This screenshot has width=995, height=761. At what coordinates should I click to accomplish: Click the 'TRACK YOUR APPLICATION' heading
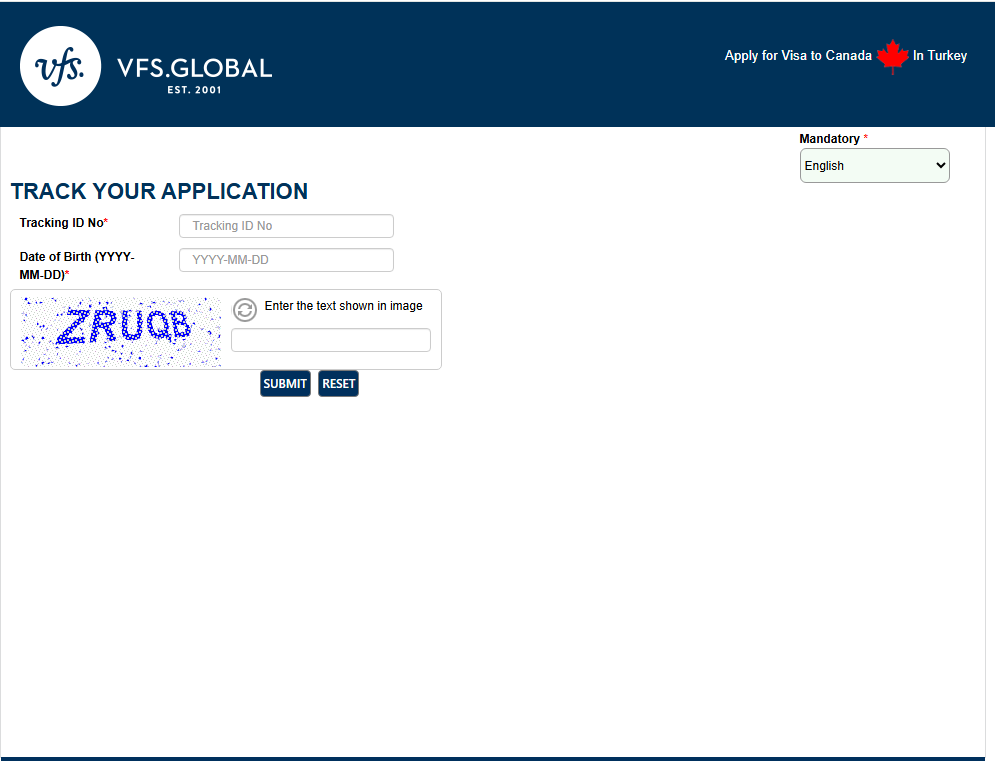(159, 191)
